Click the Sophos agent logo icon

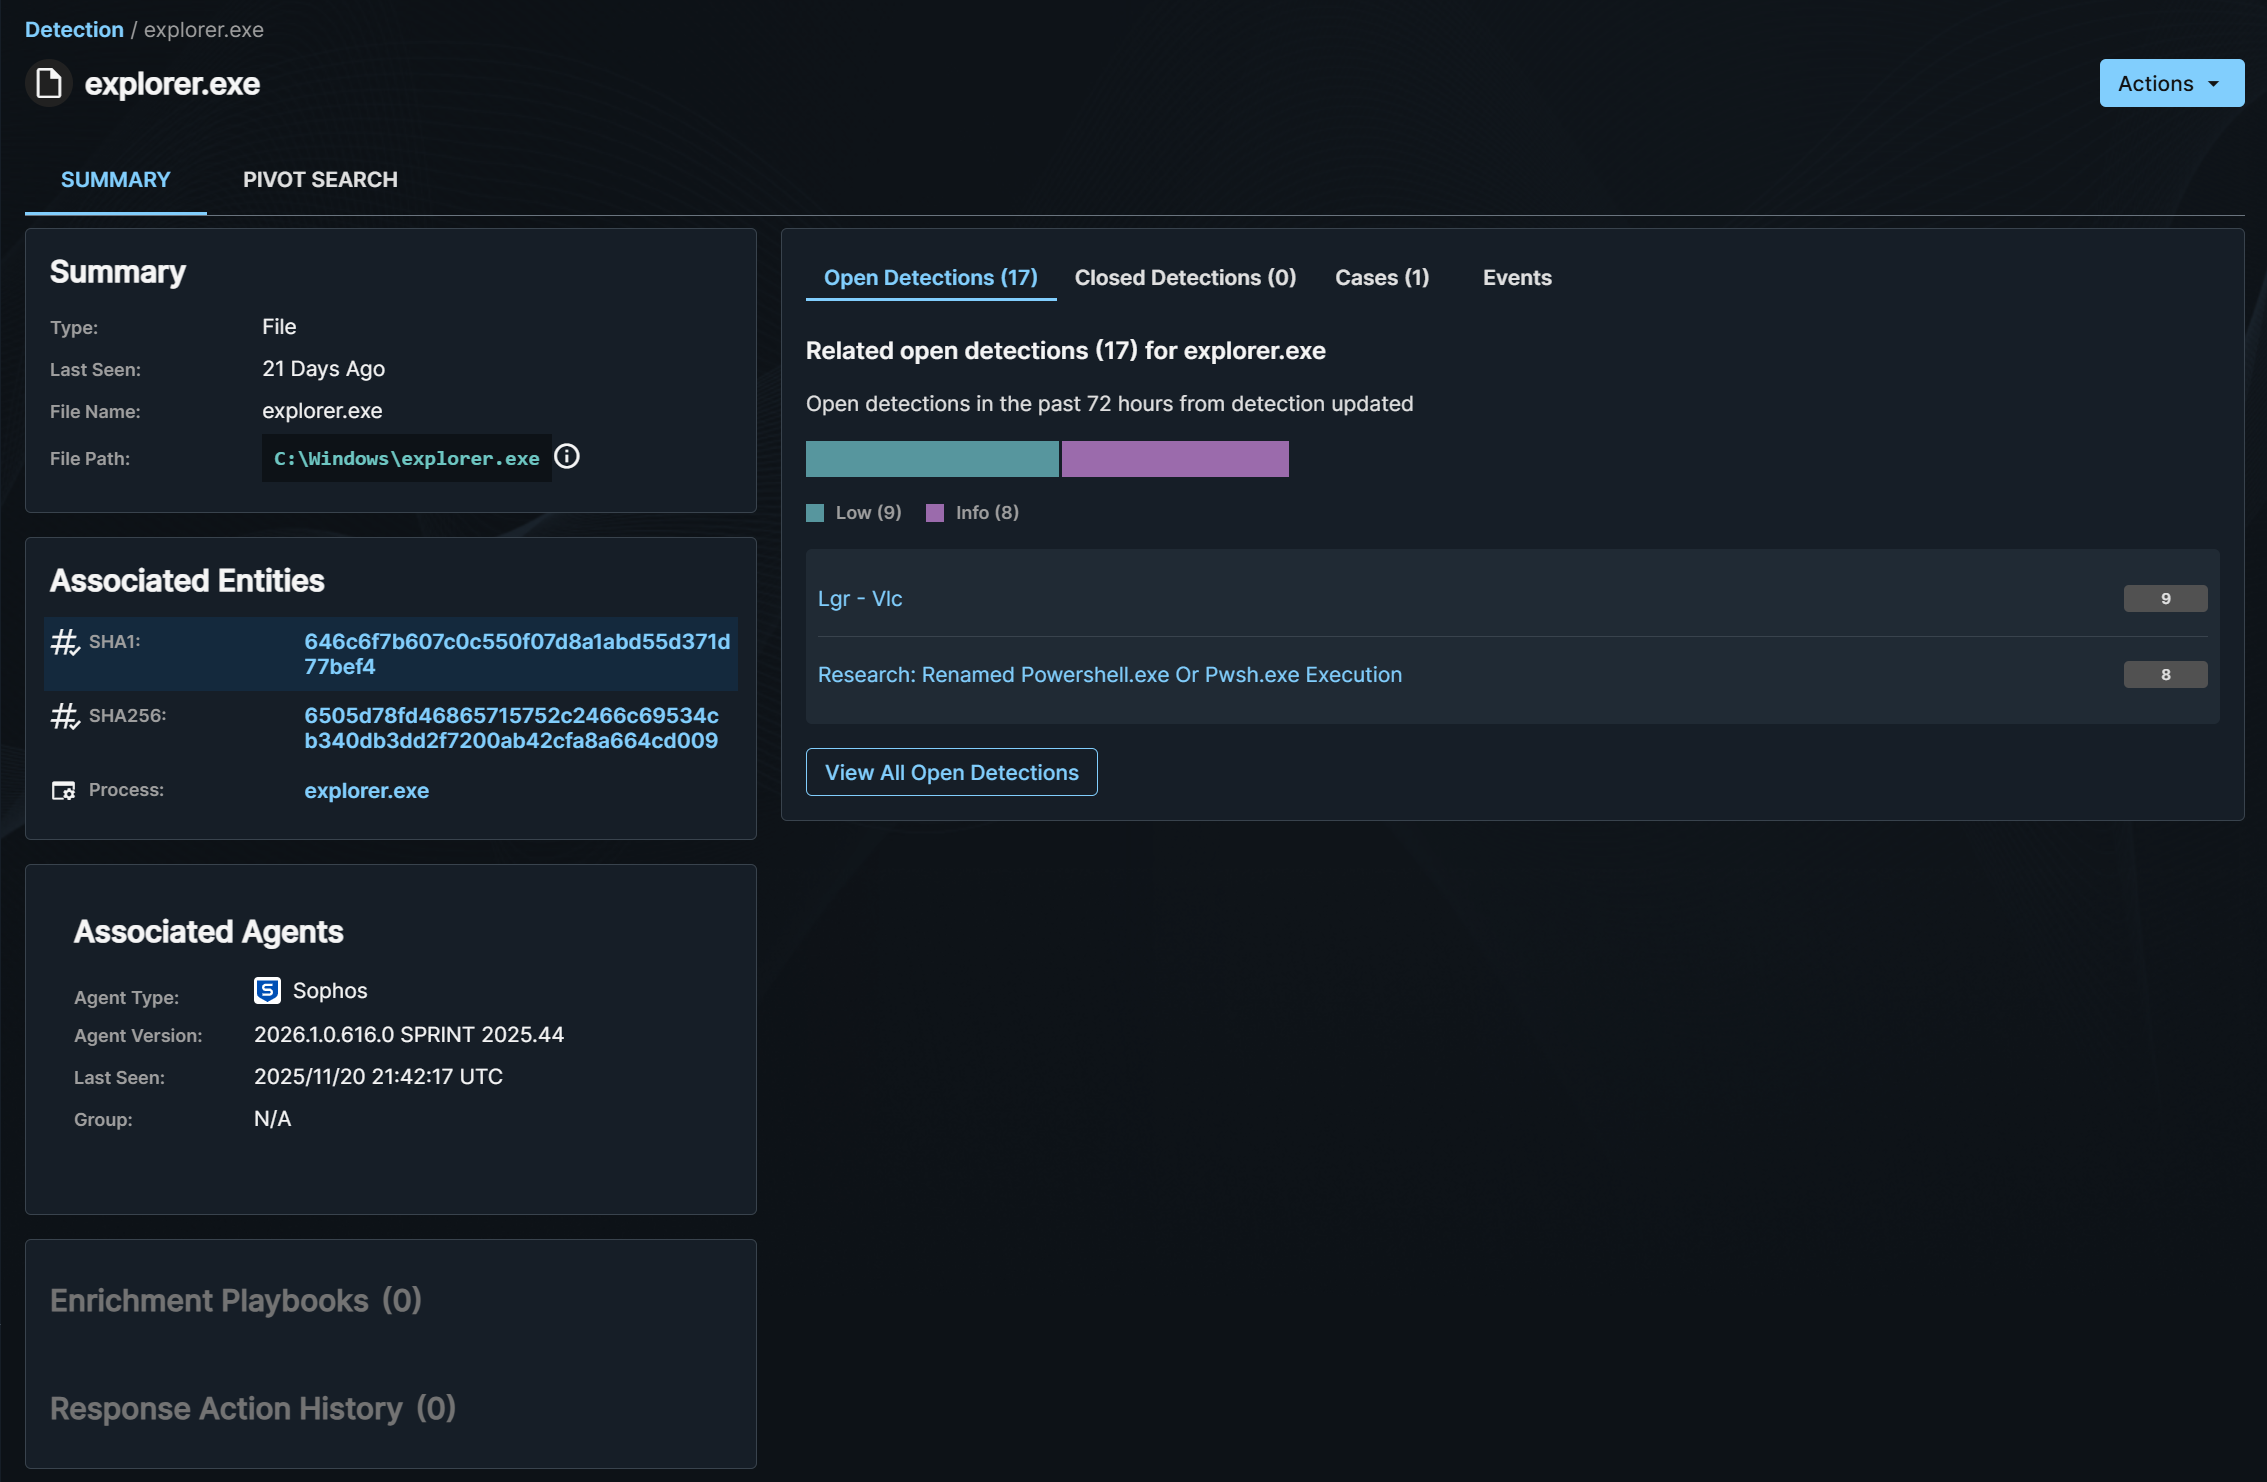pyautogui.click(x=267, y=990)
